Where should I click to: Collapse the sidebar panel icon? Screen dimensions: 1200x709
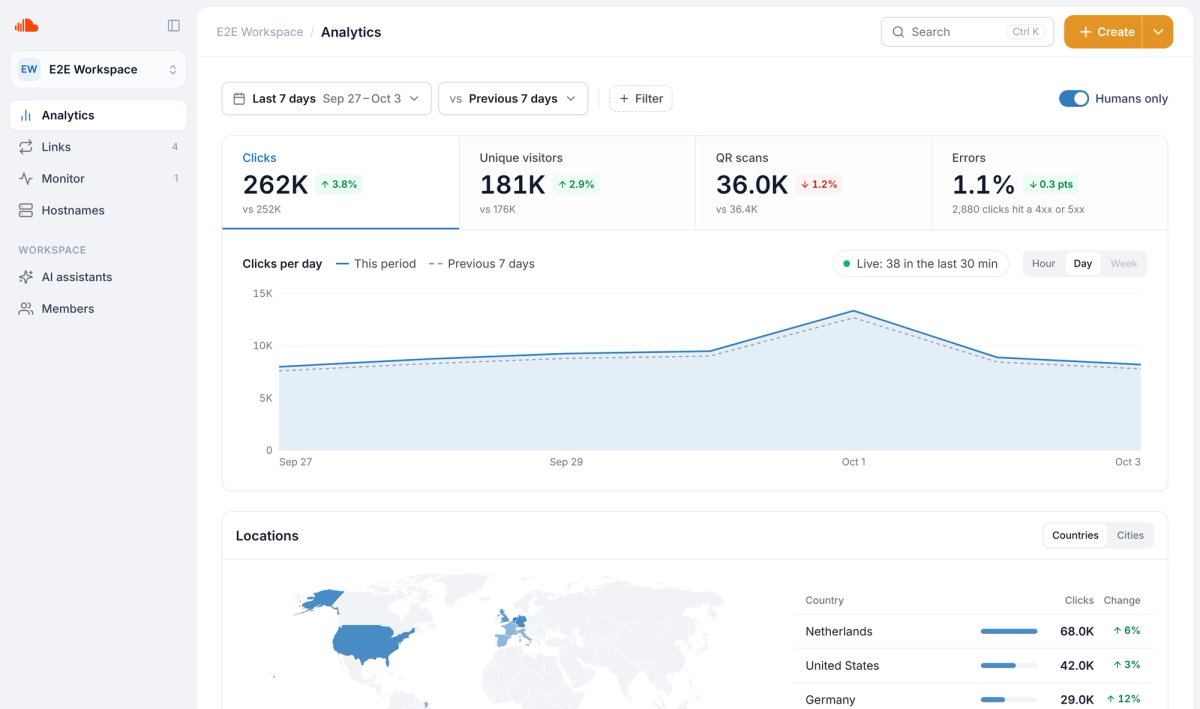(174, 25)
